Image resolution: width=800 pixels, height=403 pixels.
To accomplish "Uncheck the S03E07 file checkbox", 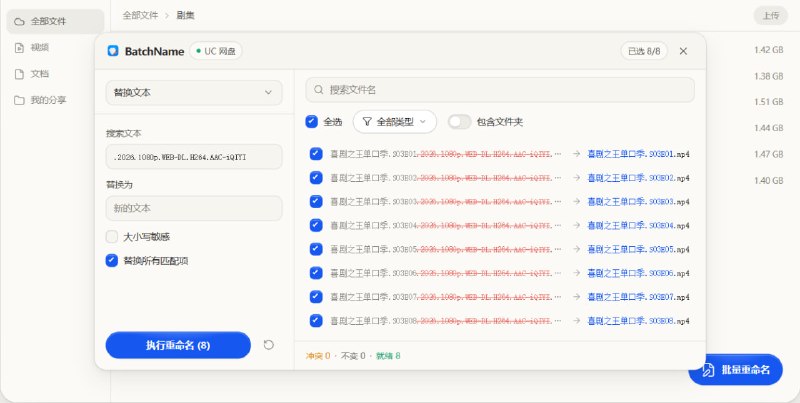I will tap(316, 296).
